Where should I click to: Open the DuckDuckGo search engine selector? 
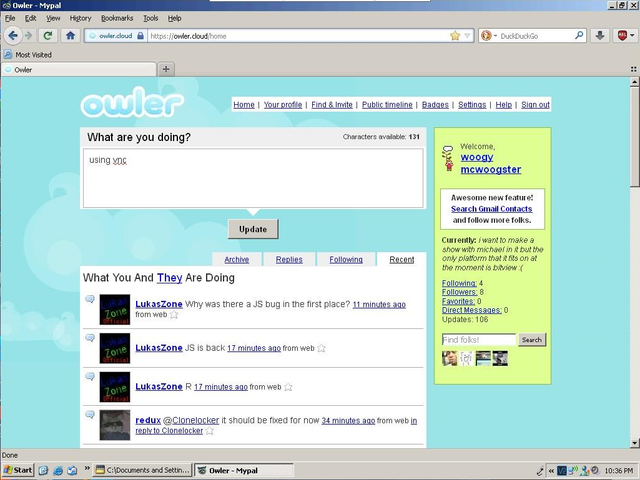(489, 36)
